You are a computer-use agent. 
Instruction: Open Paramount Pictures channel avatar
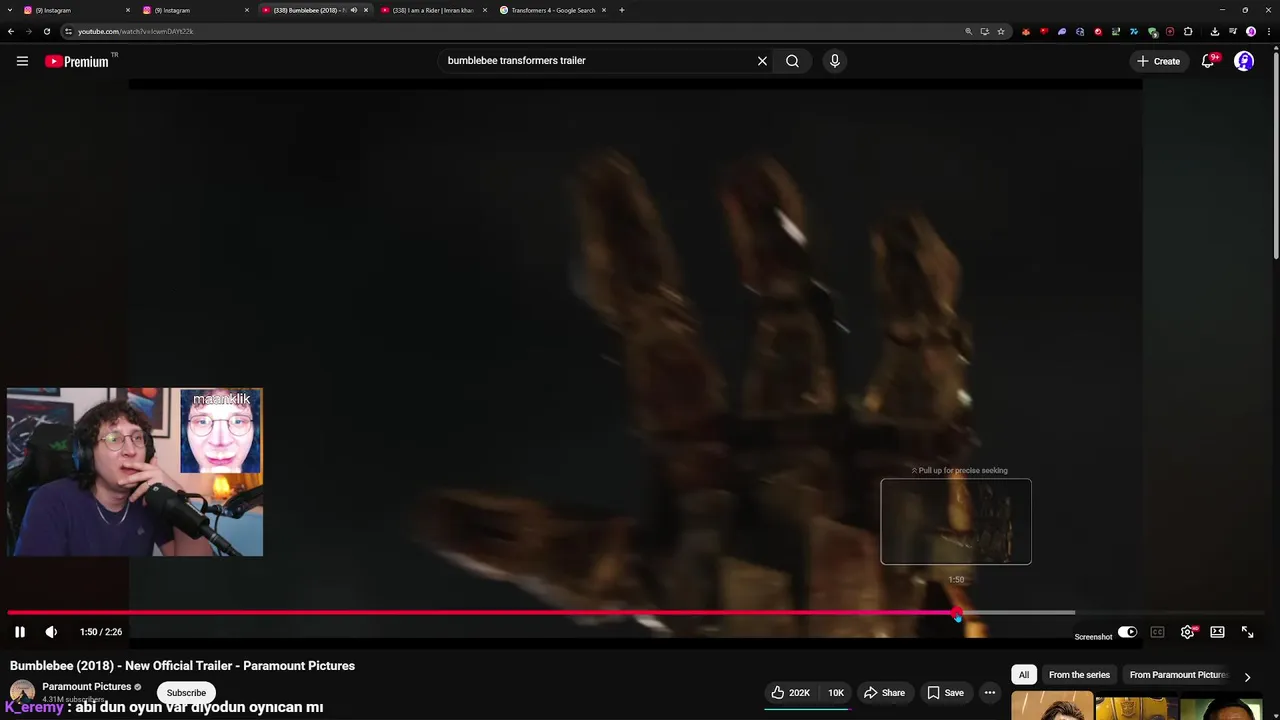(22, 693)
